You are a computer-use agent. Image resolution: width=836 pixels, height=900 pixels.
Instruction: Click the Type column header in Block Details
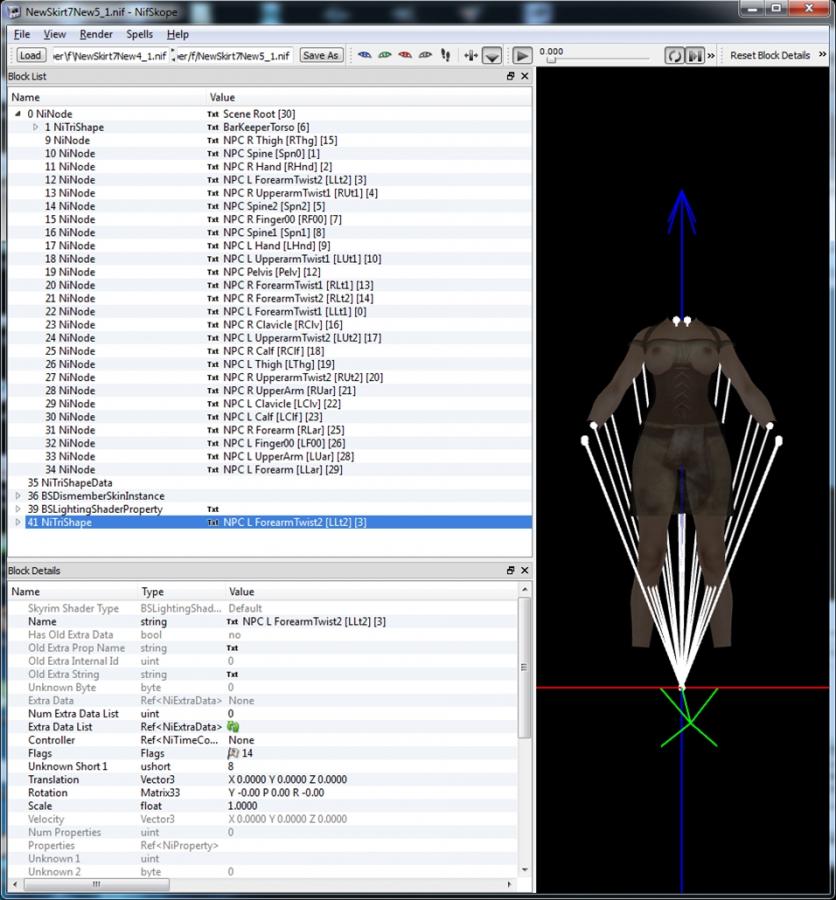181,591
